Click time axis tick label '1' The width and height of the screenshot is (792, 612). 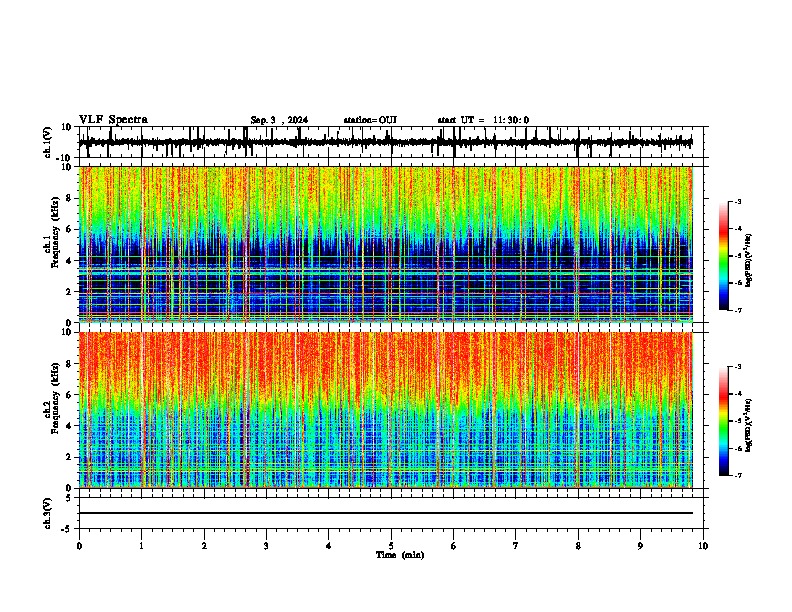tap(141, 546)
